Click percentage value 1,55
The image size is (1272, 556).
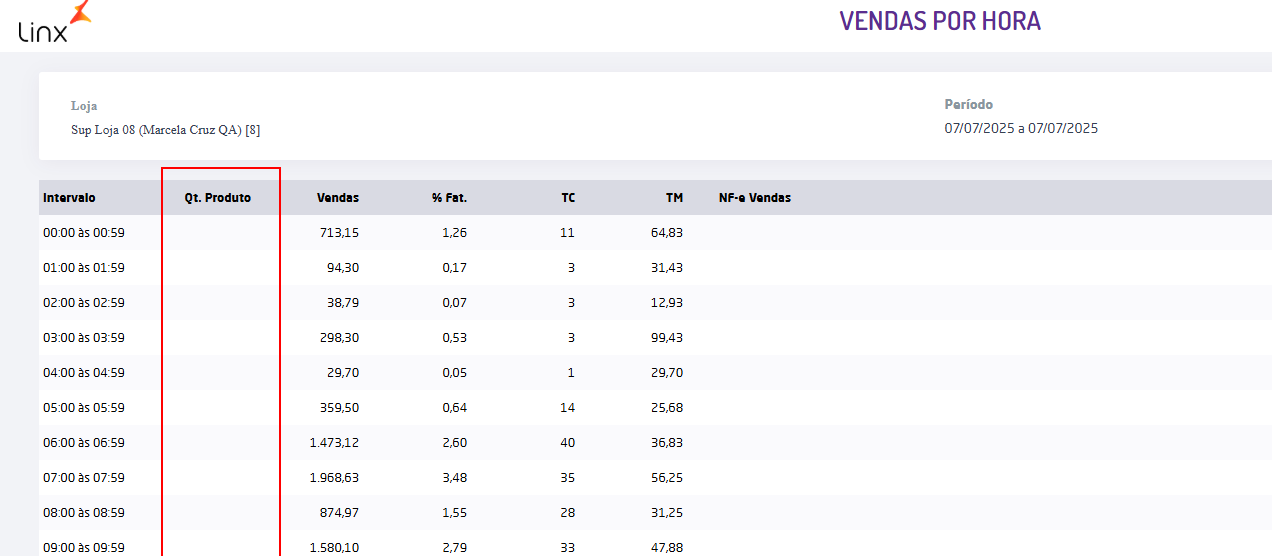pyautogui.click(x=455, y=513)
